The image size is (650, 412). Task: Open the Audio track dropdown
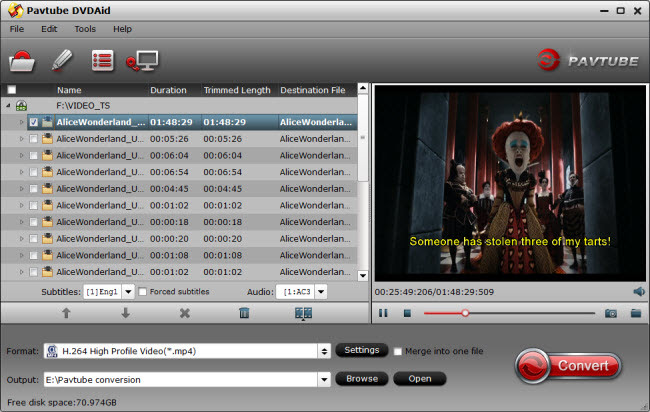click(321, 292)
